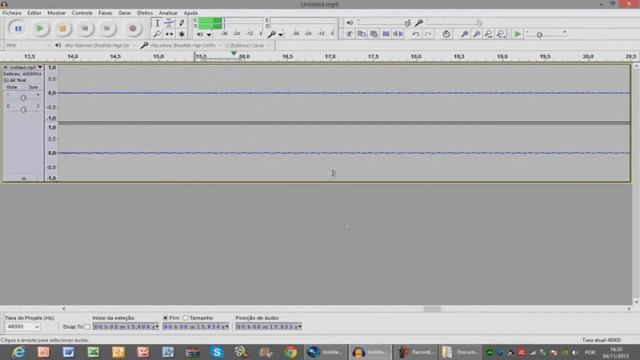Close the Untitled track with X
Viewport: 640px width, 360px height.
tap(6, 67)
